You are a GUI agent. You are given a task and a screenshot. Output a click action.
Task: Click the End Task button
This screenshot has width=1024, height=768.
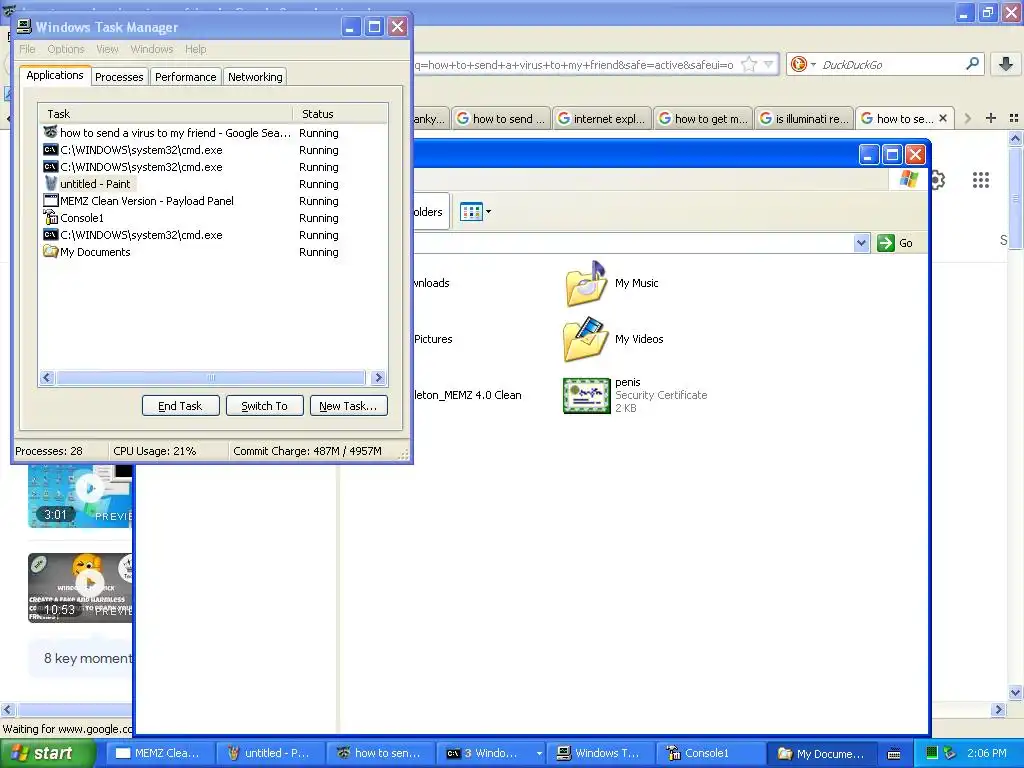tap(180, 406)
